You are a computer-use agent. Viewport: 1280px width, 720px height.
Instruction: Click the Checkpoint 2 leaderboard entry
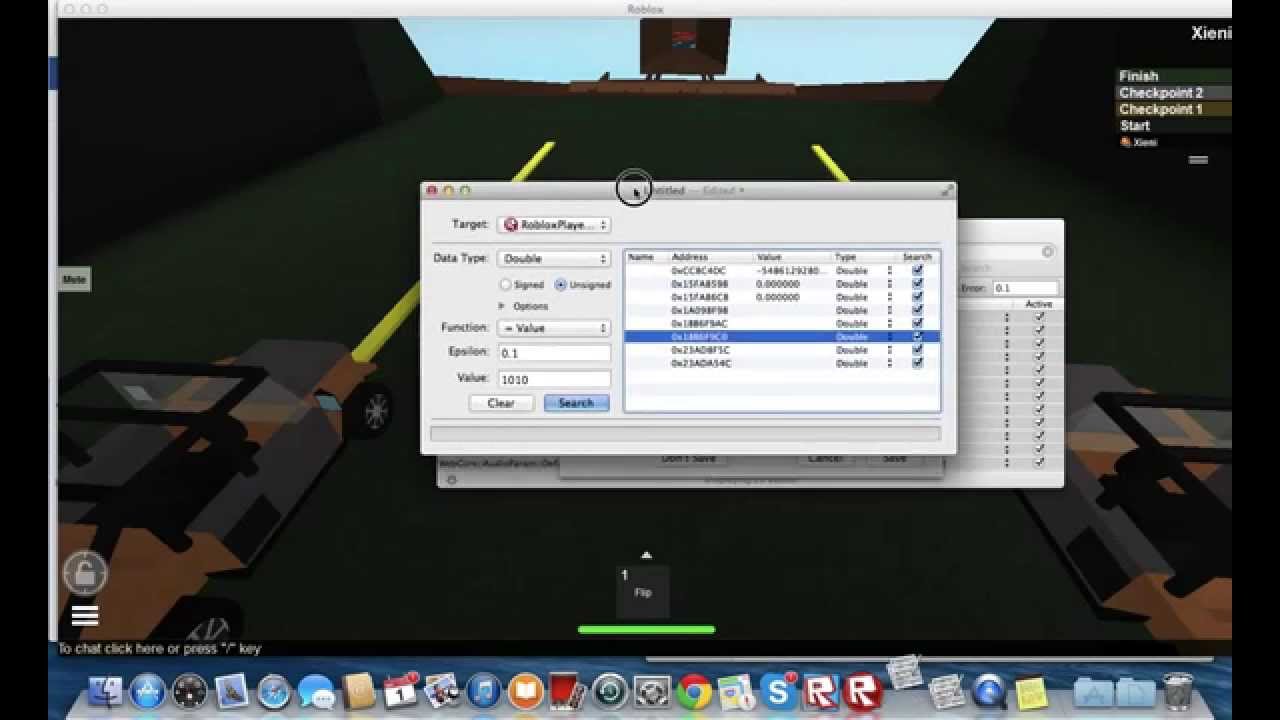[1174, 93]
